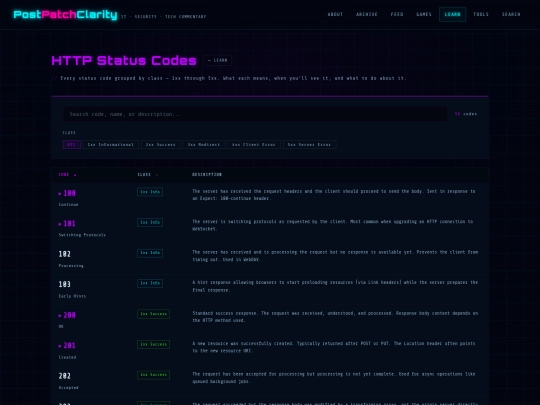The image size is (540, 405).
Task: Click the 1xx Info badge in row 102
Action: [x=150, y=253]
